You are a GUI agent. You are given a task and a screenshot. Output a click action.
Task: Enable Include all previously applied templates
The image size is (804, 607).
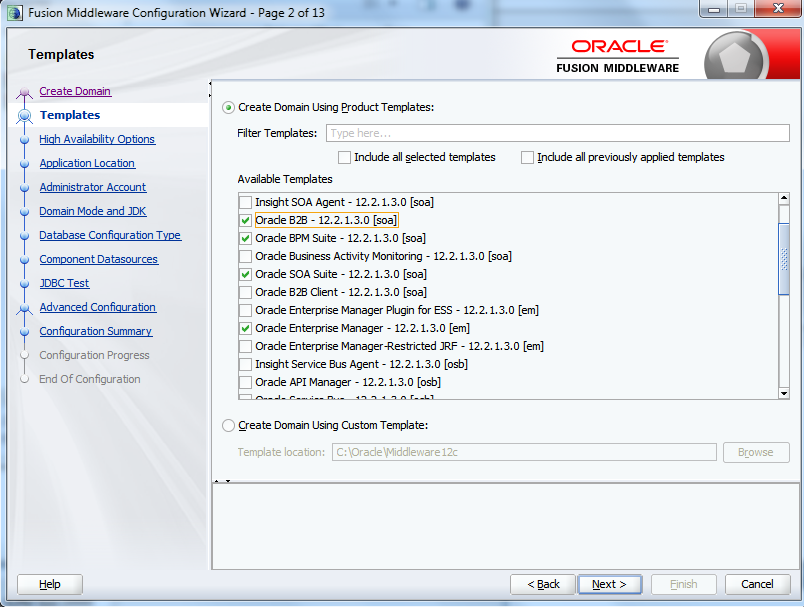[x=527, y=157]
